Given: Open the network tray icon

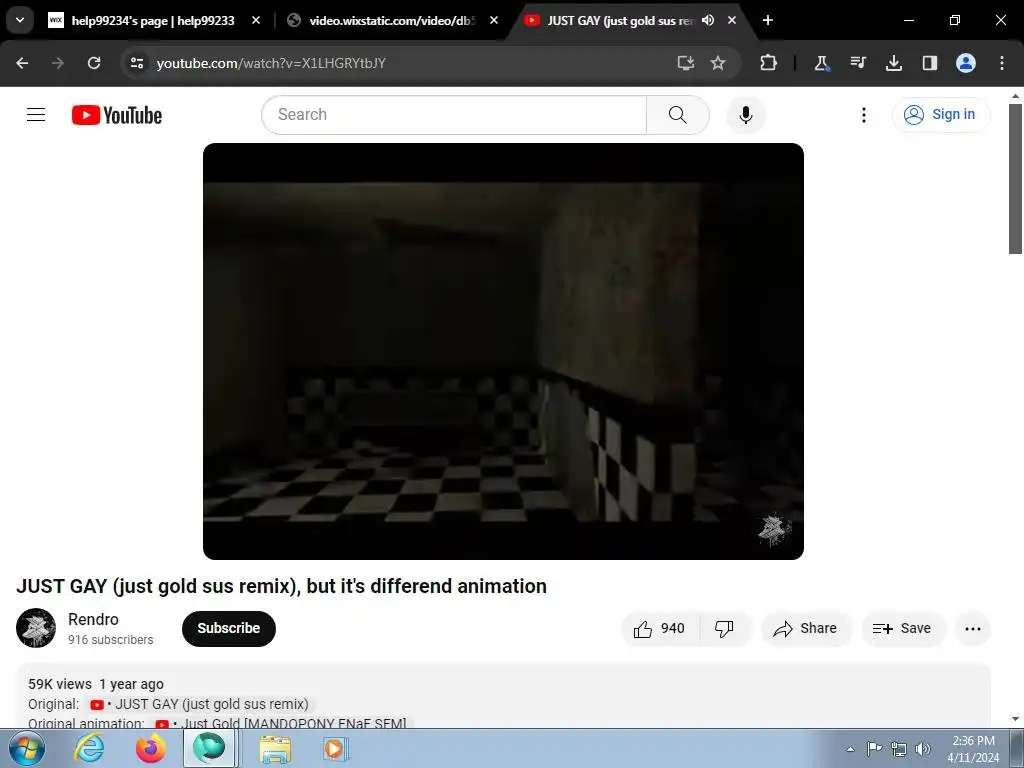Looking at the screenshot, I should click(x=899, y=749).
